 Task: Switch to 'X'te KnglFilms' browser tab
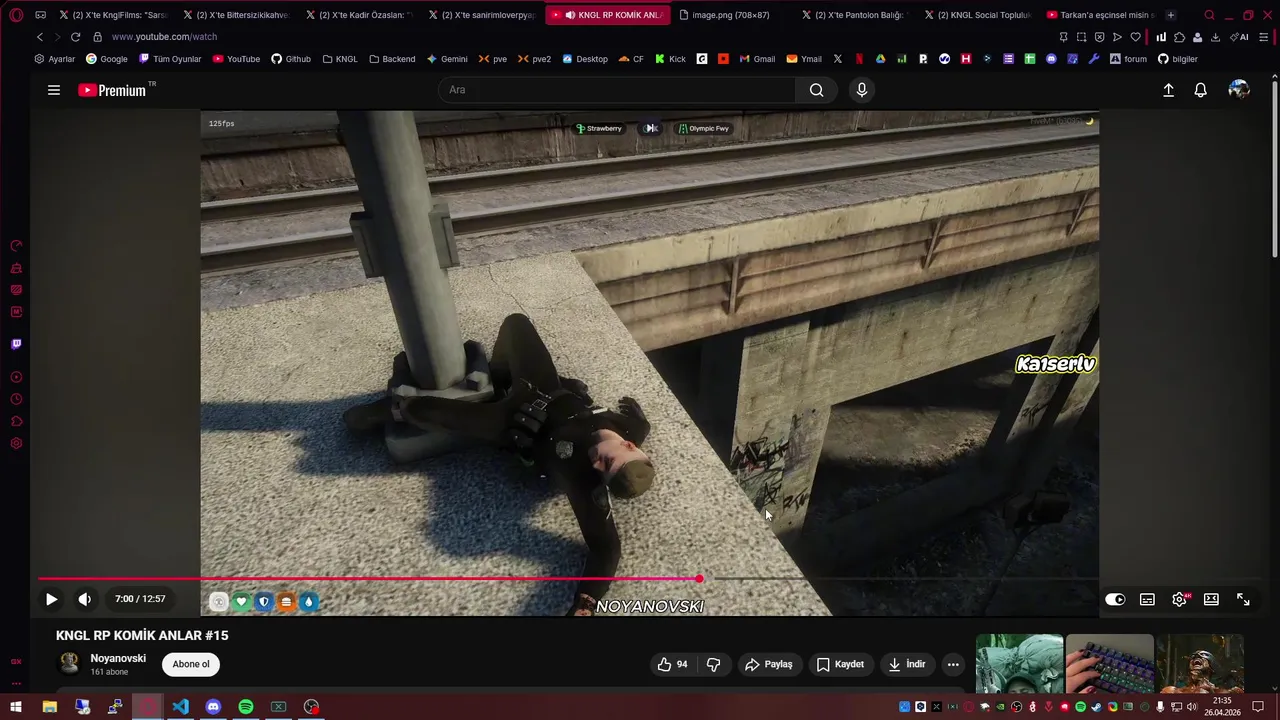click(113, 15)
